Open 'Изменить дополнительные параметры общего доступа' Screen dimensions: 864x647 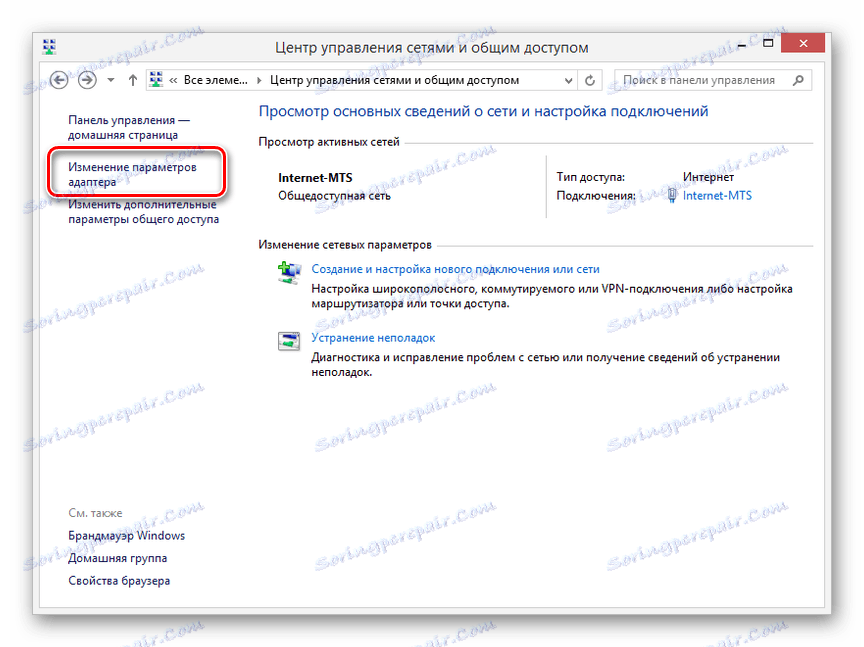(x=143, y=212)
